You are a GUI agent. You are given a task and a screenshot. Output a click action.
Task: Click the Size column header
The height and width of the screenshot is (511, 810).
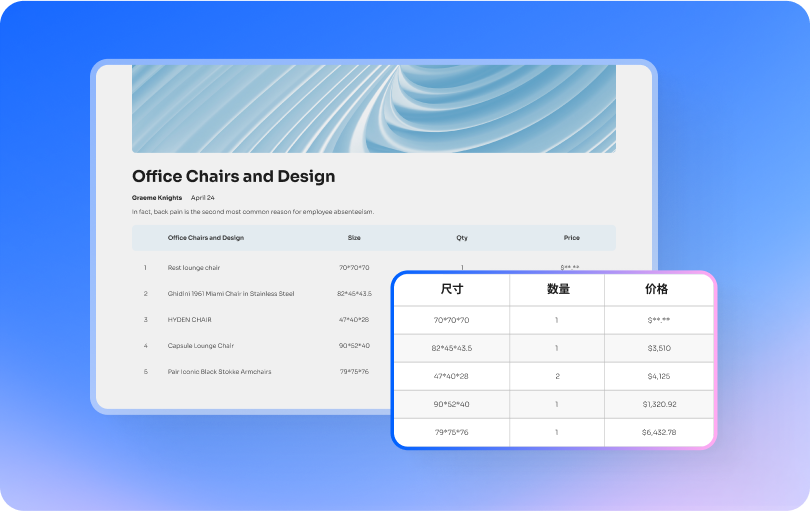(354, 238)
